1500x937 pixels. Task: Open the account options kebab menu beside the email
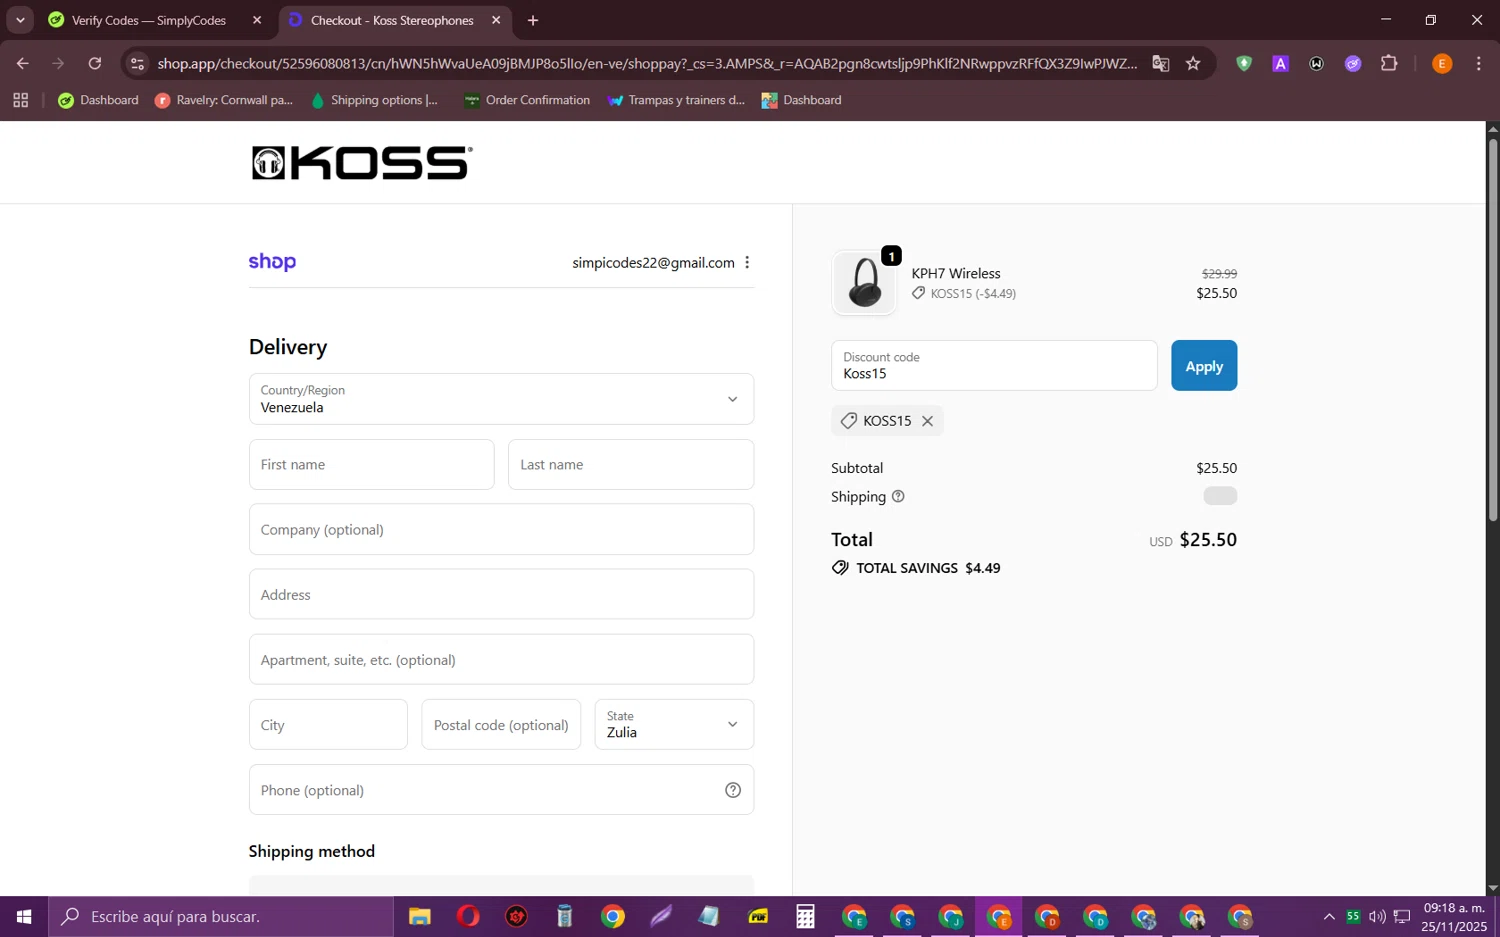[747, 262]
